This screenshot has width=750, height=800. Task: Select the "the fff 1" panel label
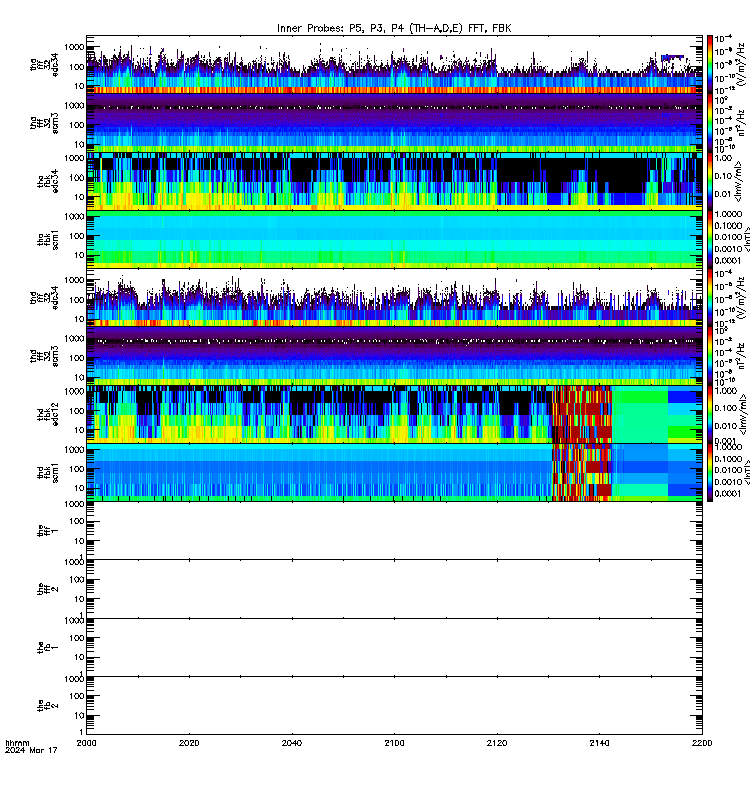[48, 531]
